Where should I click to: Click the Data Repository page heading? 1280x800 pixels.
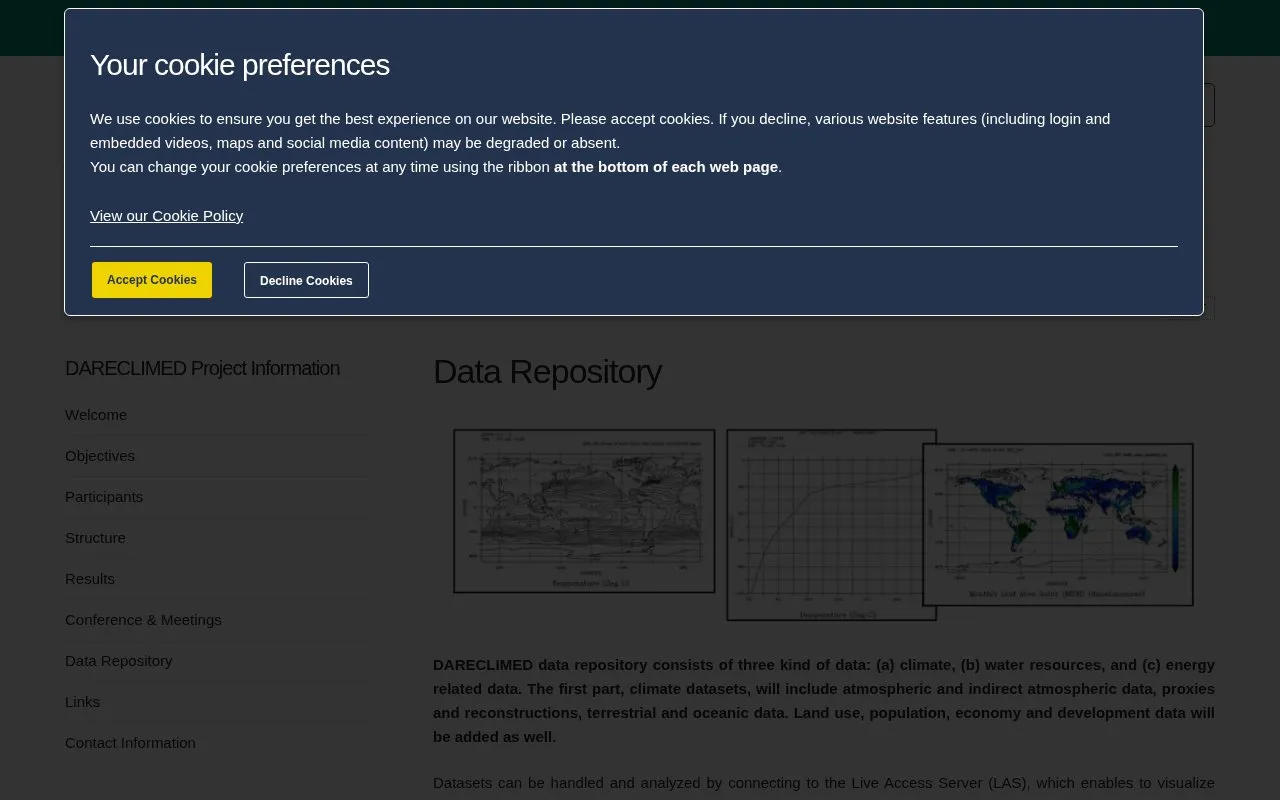547,372
